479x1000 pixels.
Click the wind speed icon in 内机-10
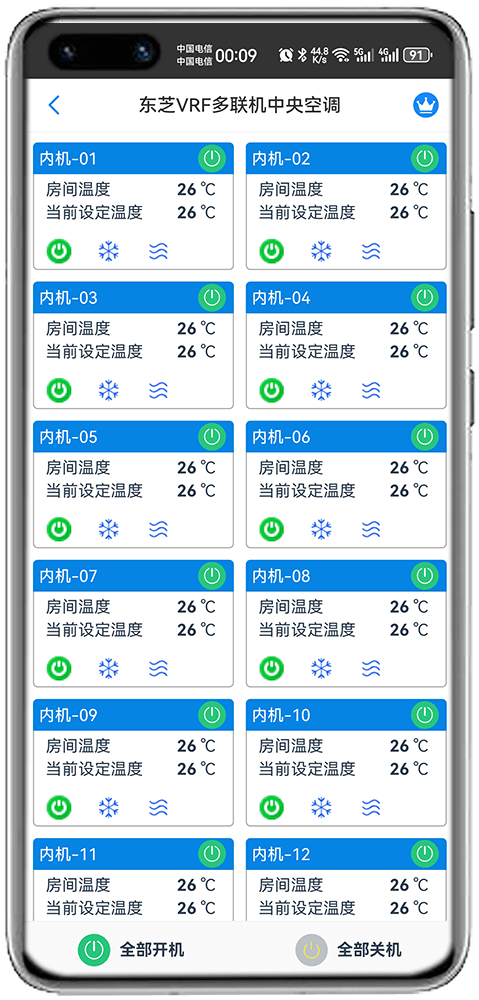[371, 807]
